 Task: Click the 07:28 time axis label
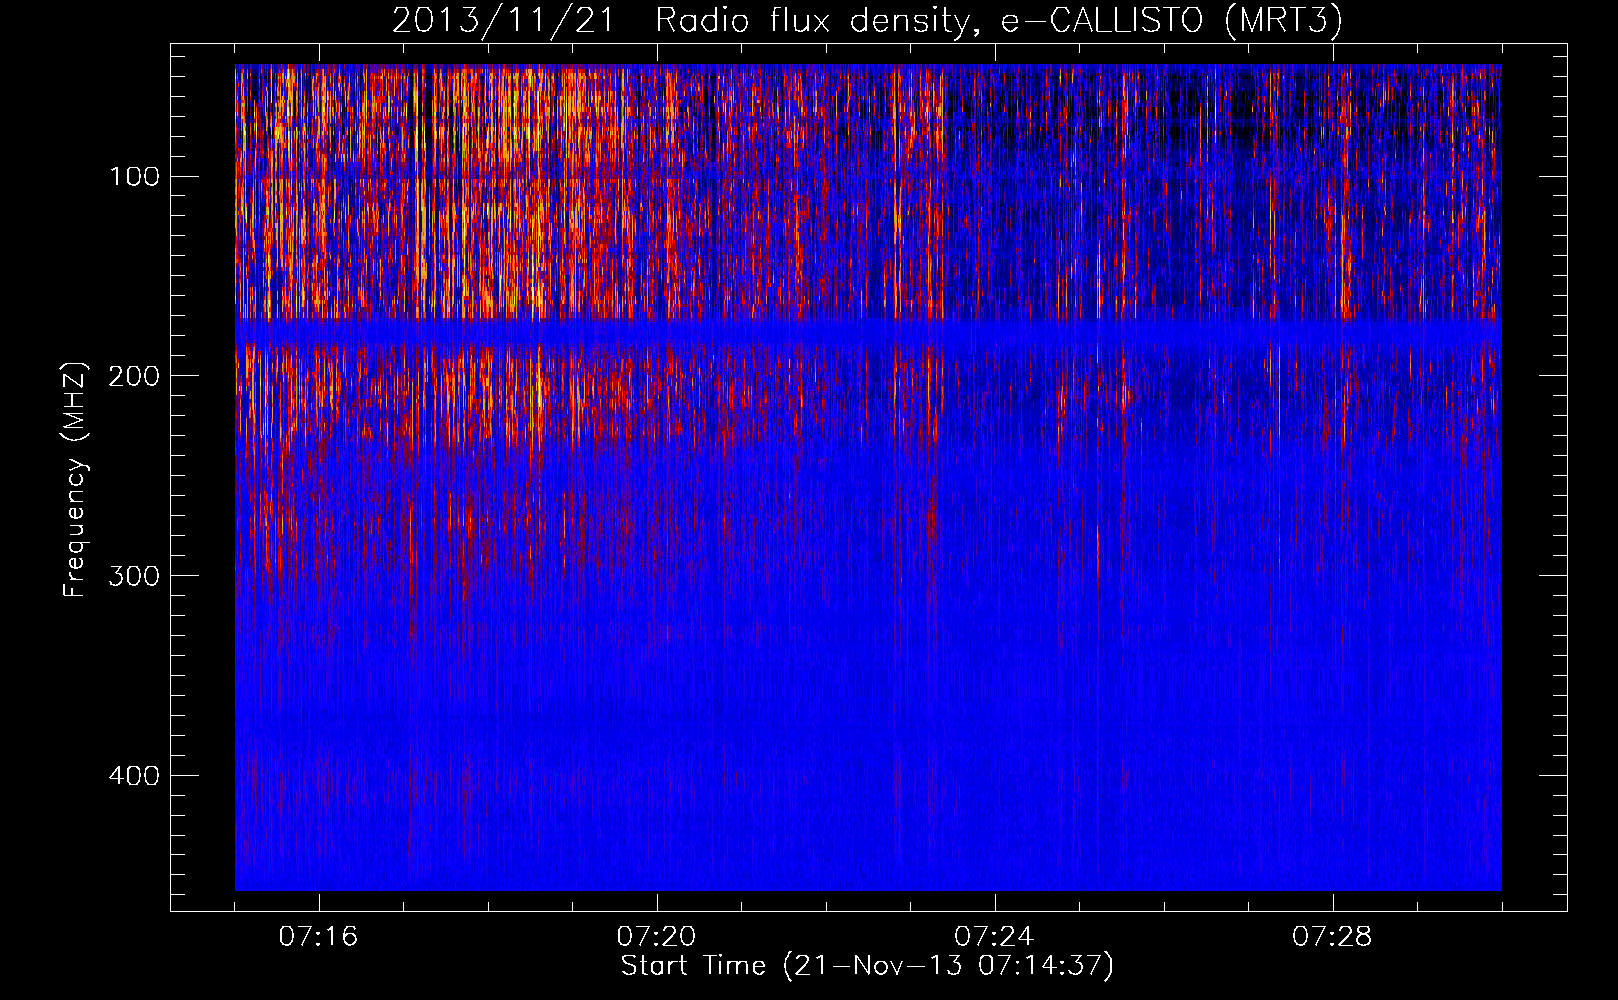1332,937
